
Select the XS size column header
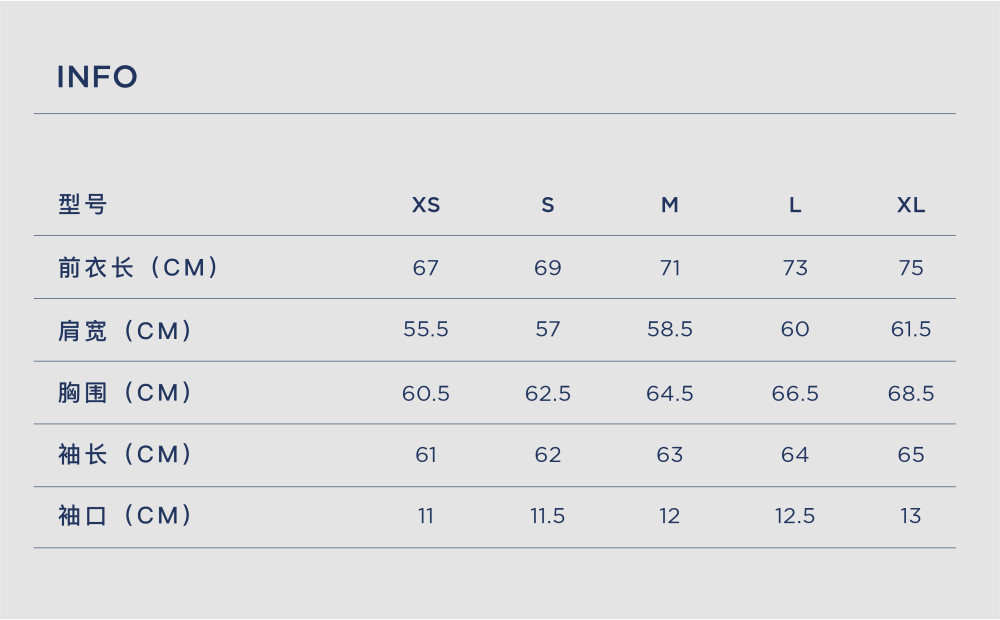pos(426,205)
